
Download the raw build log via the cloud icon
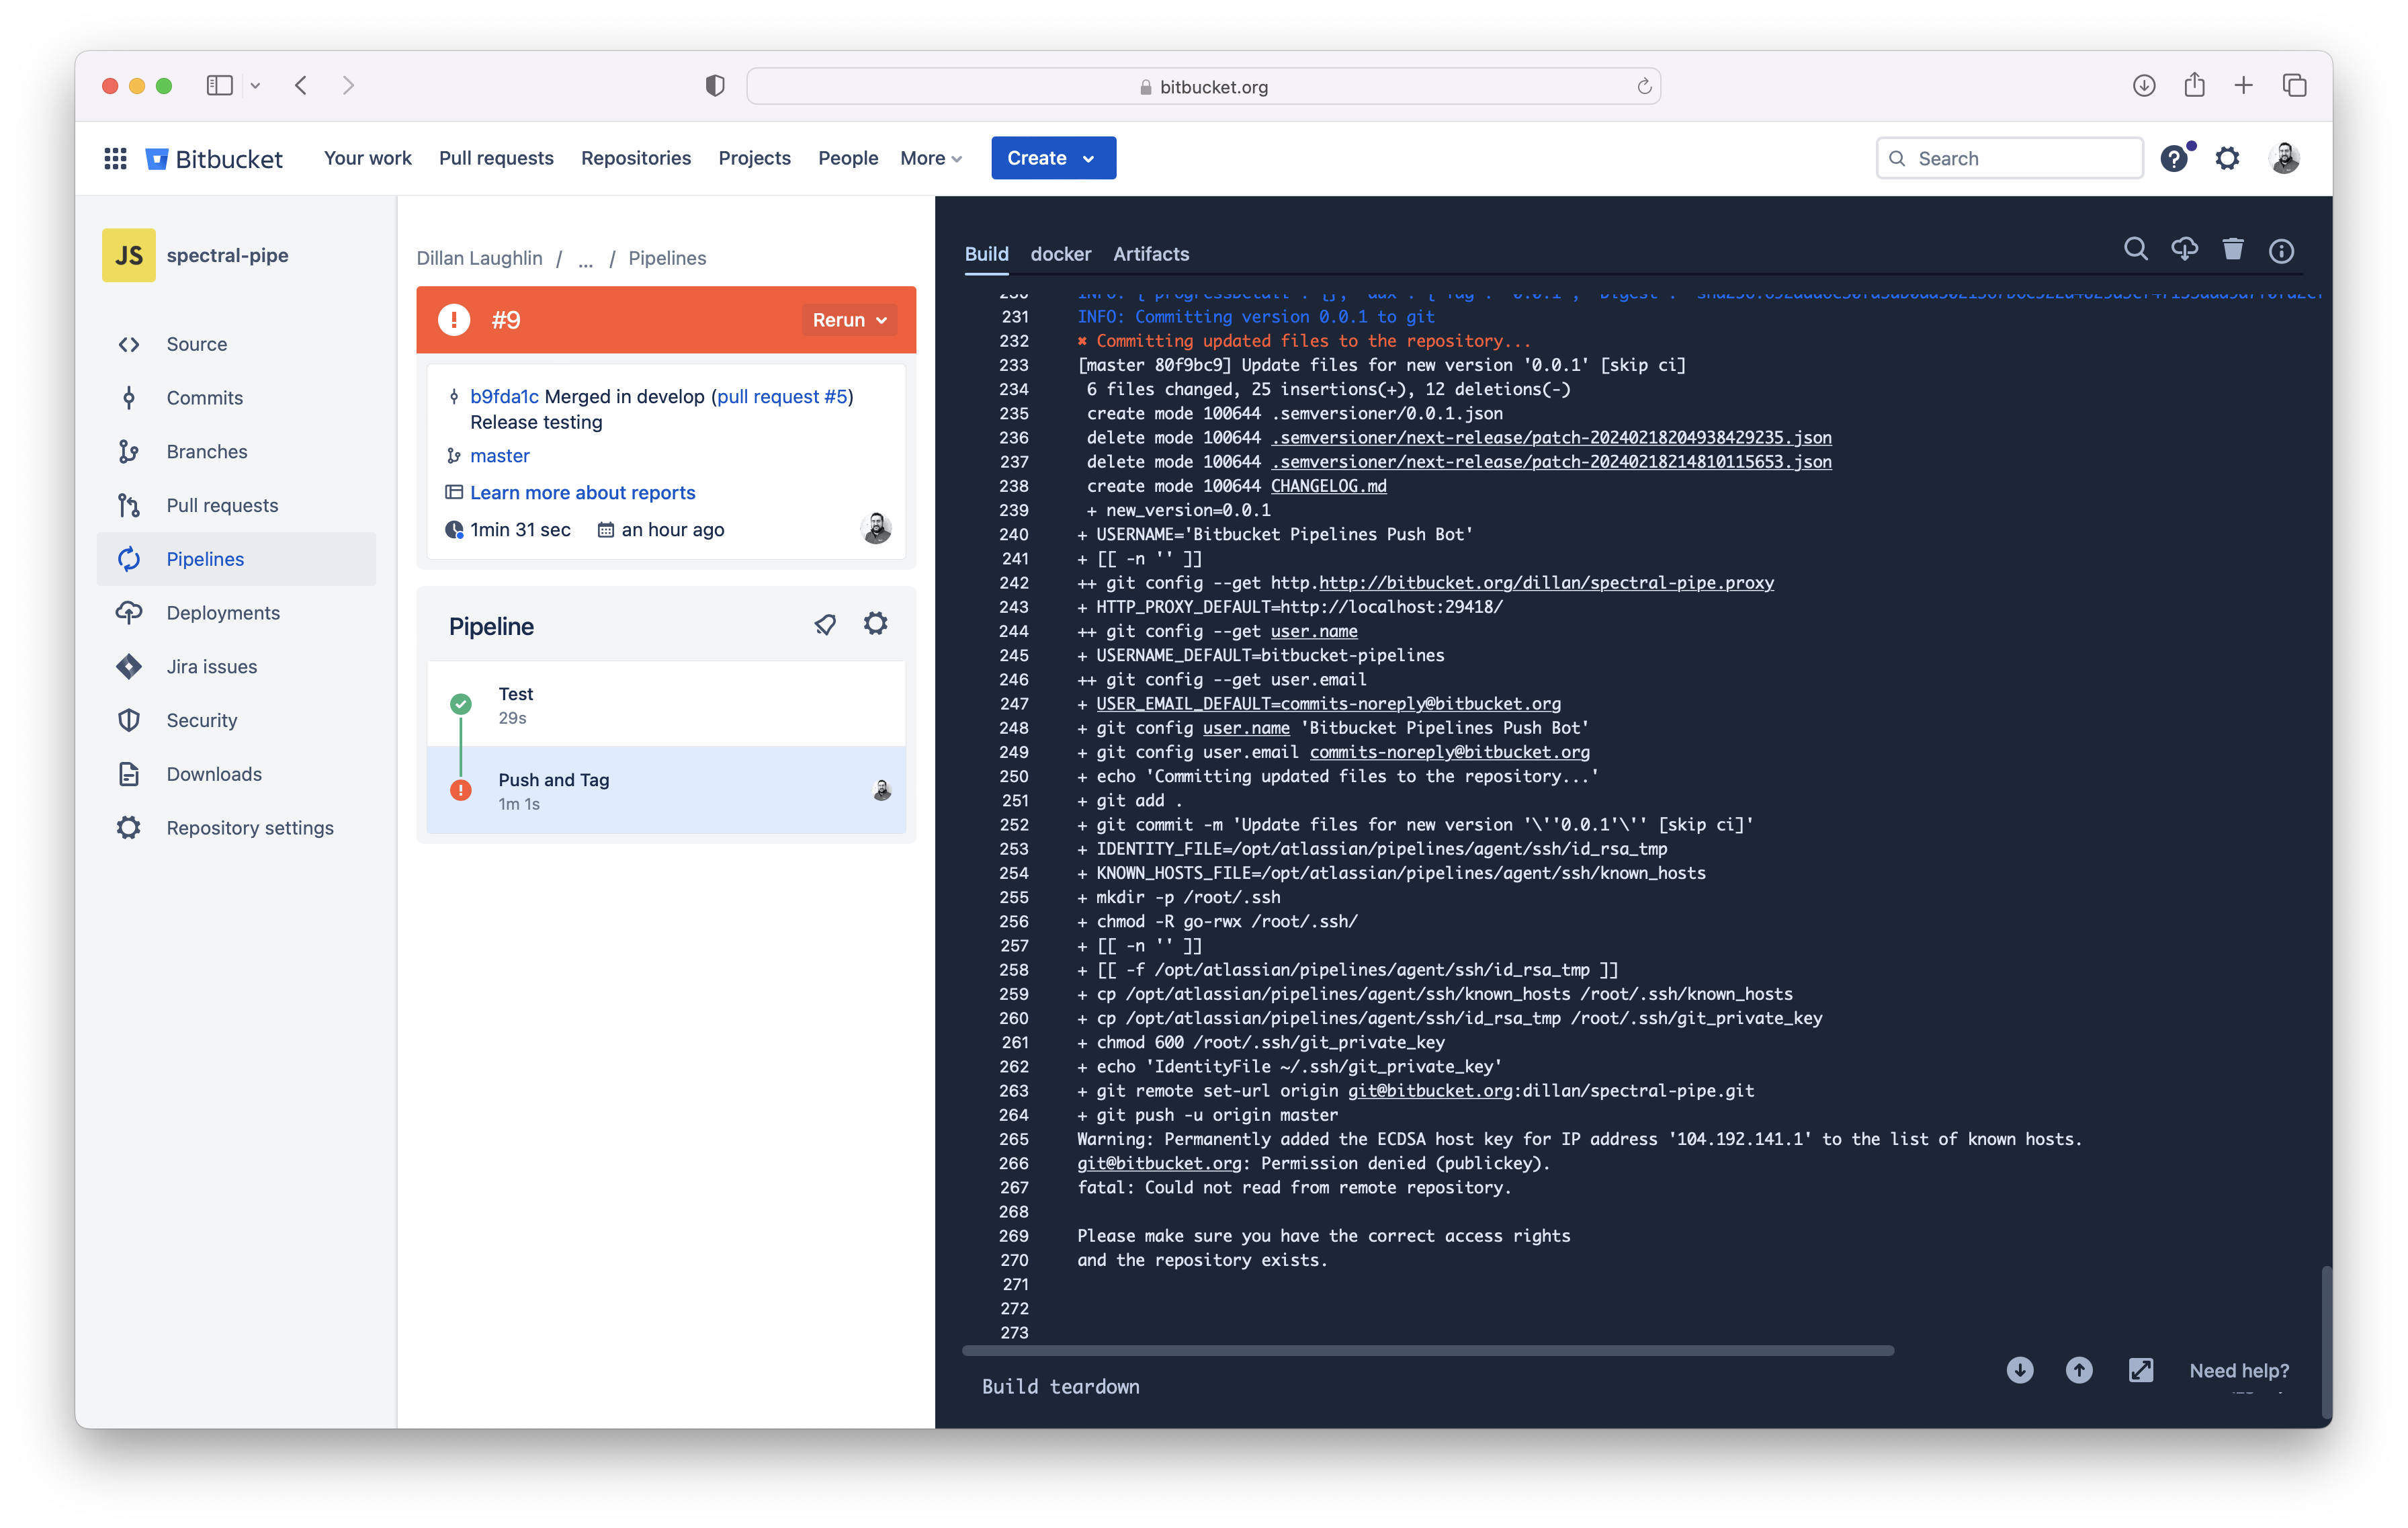[x=2184, y=250]
